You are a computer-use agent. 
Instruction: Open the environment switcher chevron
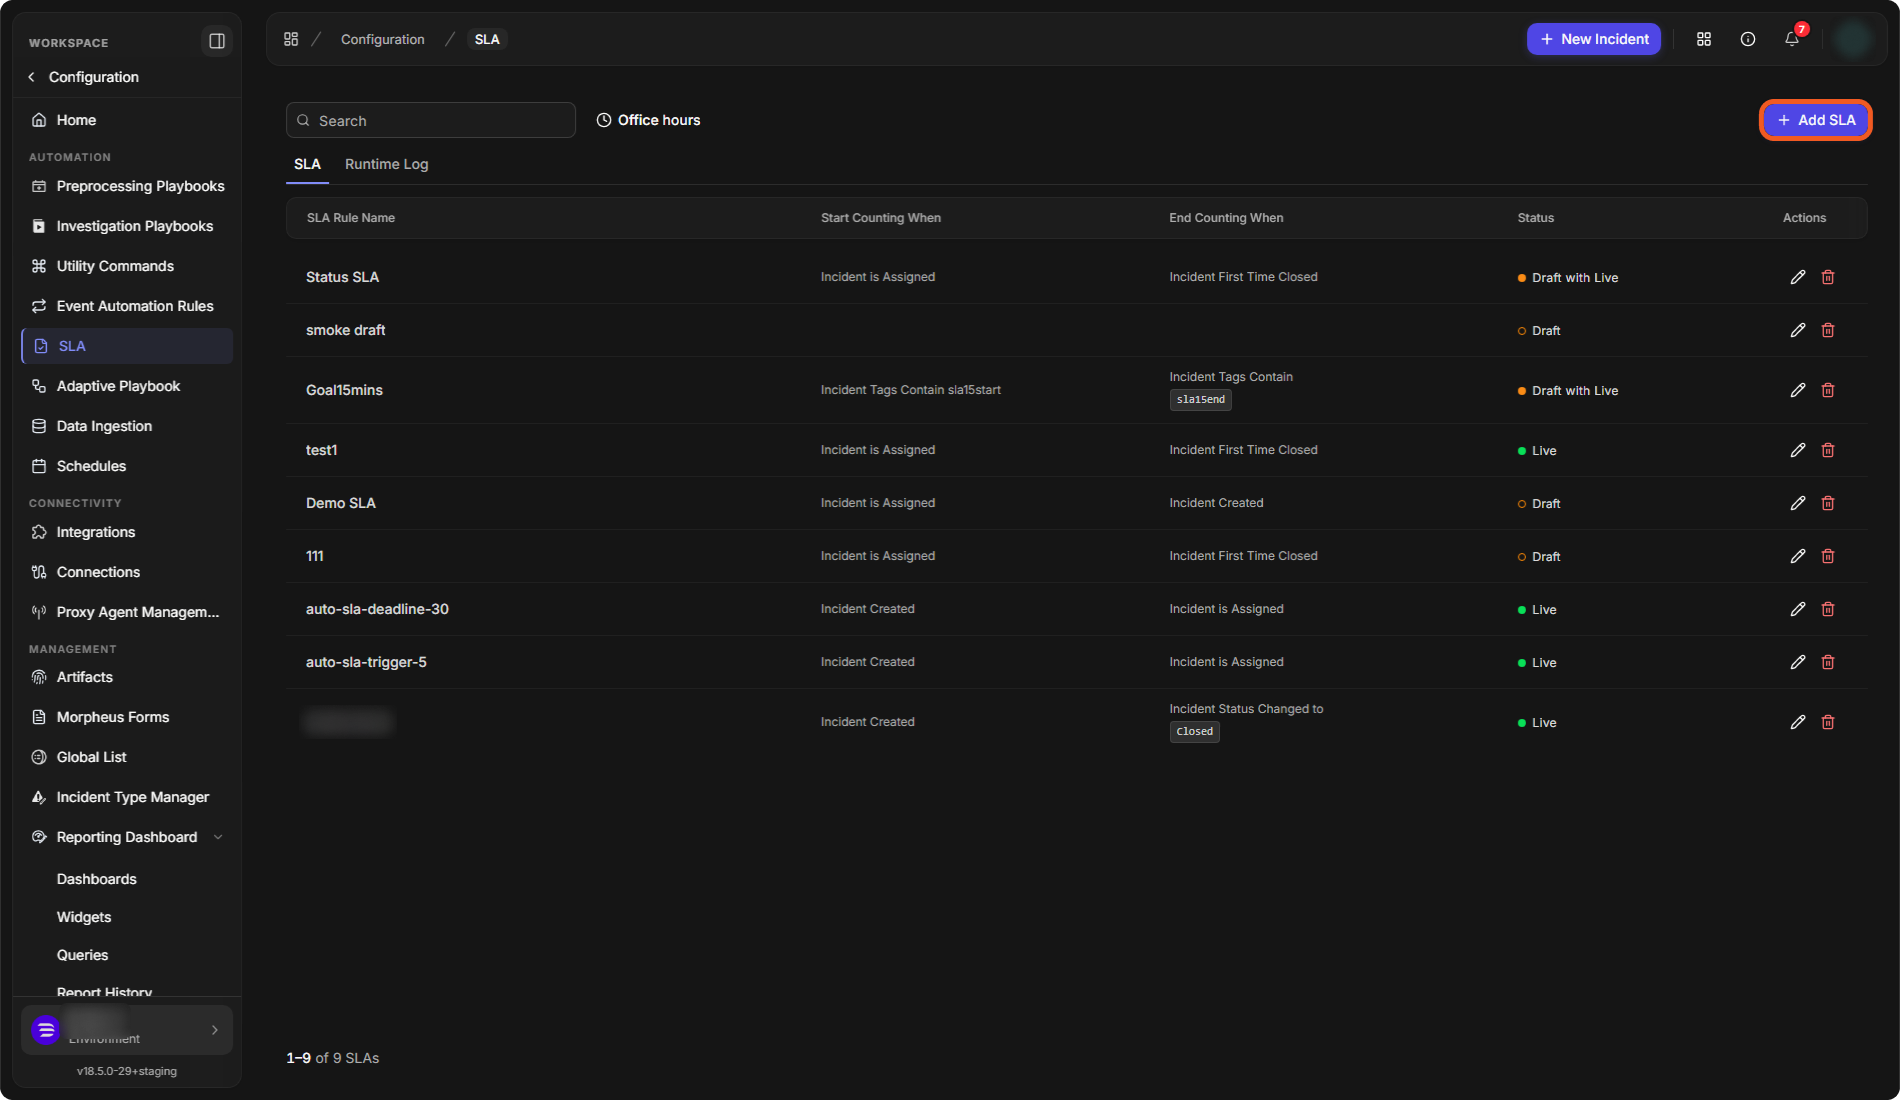[x=214, y=1030]
